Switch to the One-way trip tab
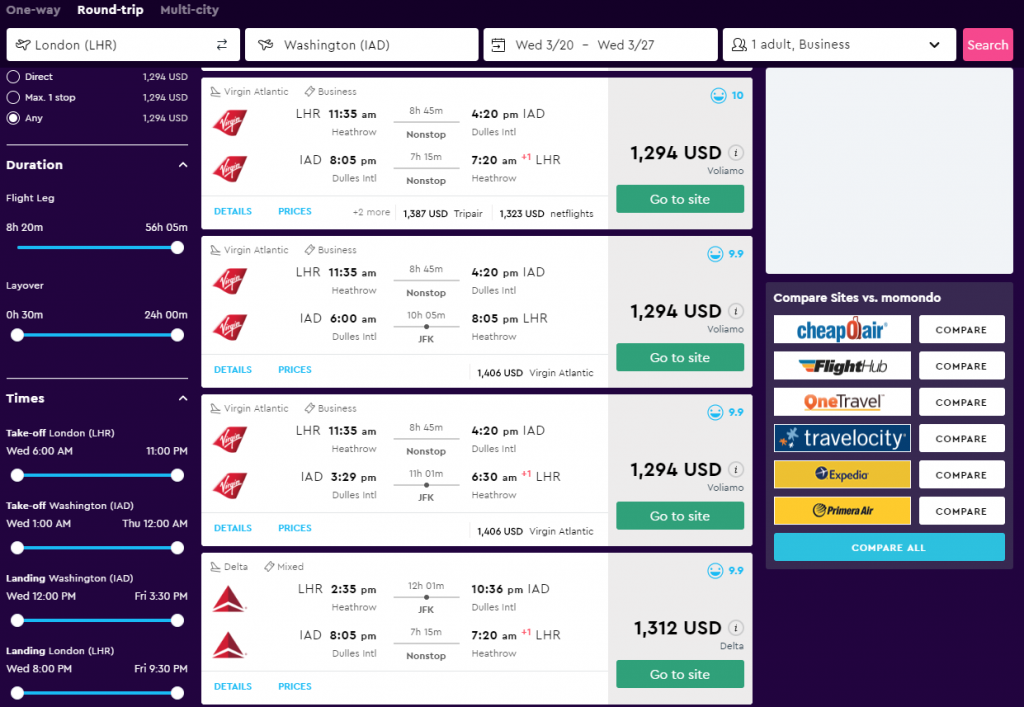1024x707 pixels. pos(33,10)
